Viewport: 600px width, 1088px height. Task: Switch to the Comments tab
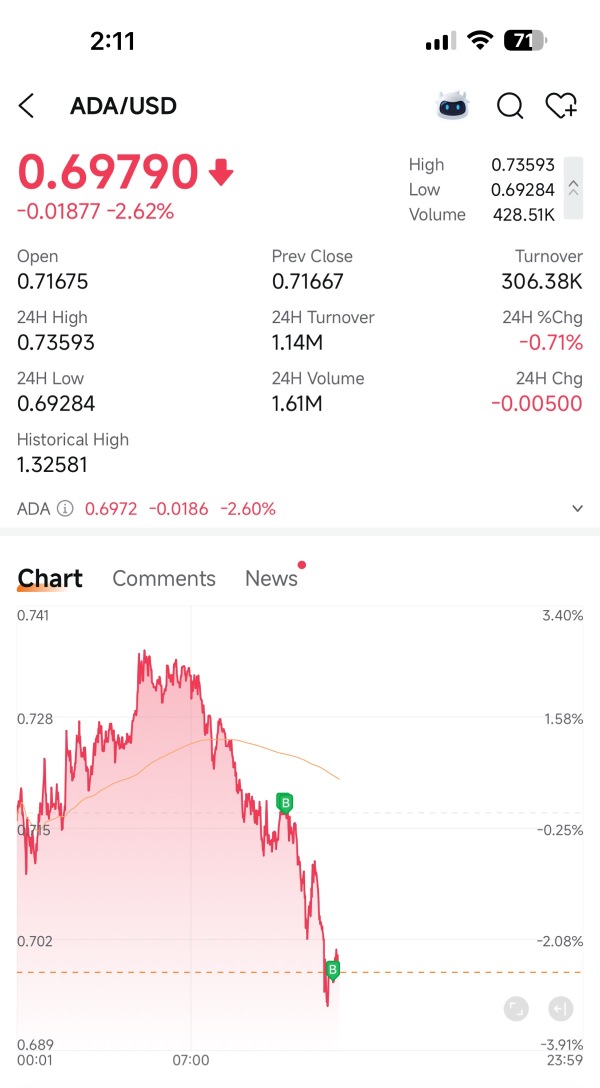pos(164,578)
